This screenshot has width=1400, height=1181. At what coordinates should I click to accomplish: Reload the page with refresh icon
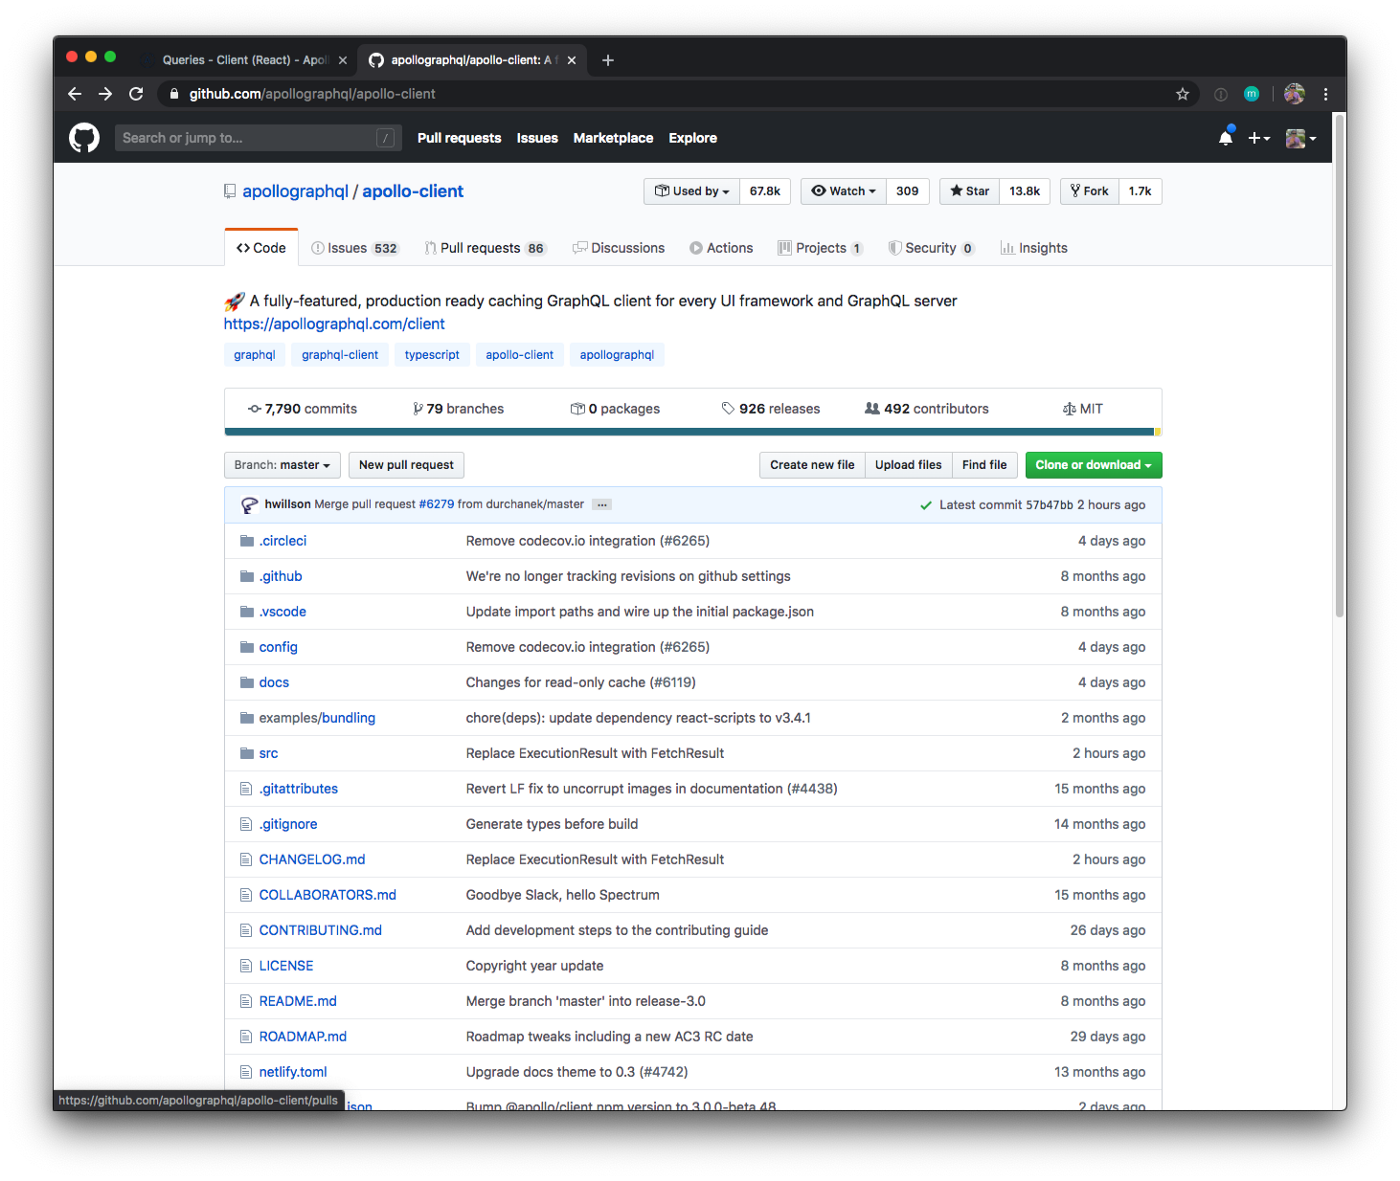(136, 94)
